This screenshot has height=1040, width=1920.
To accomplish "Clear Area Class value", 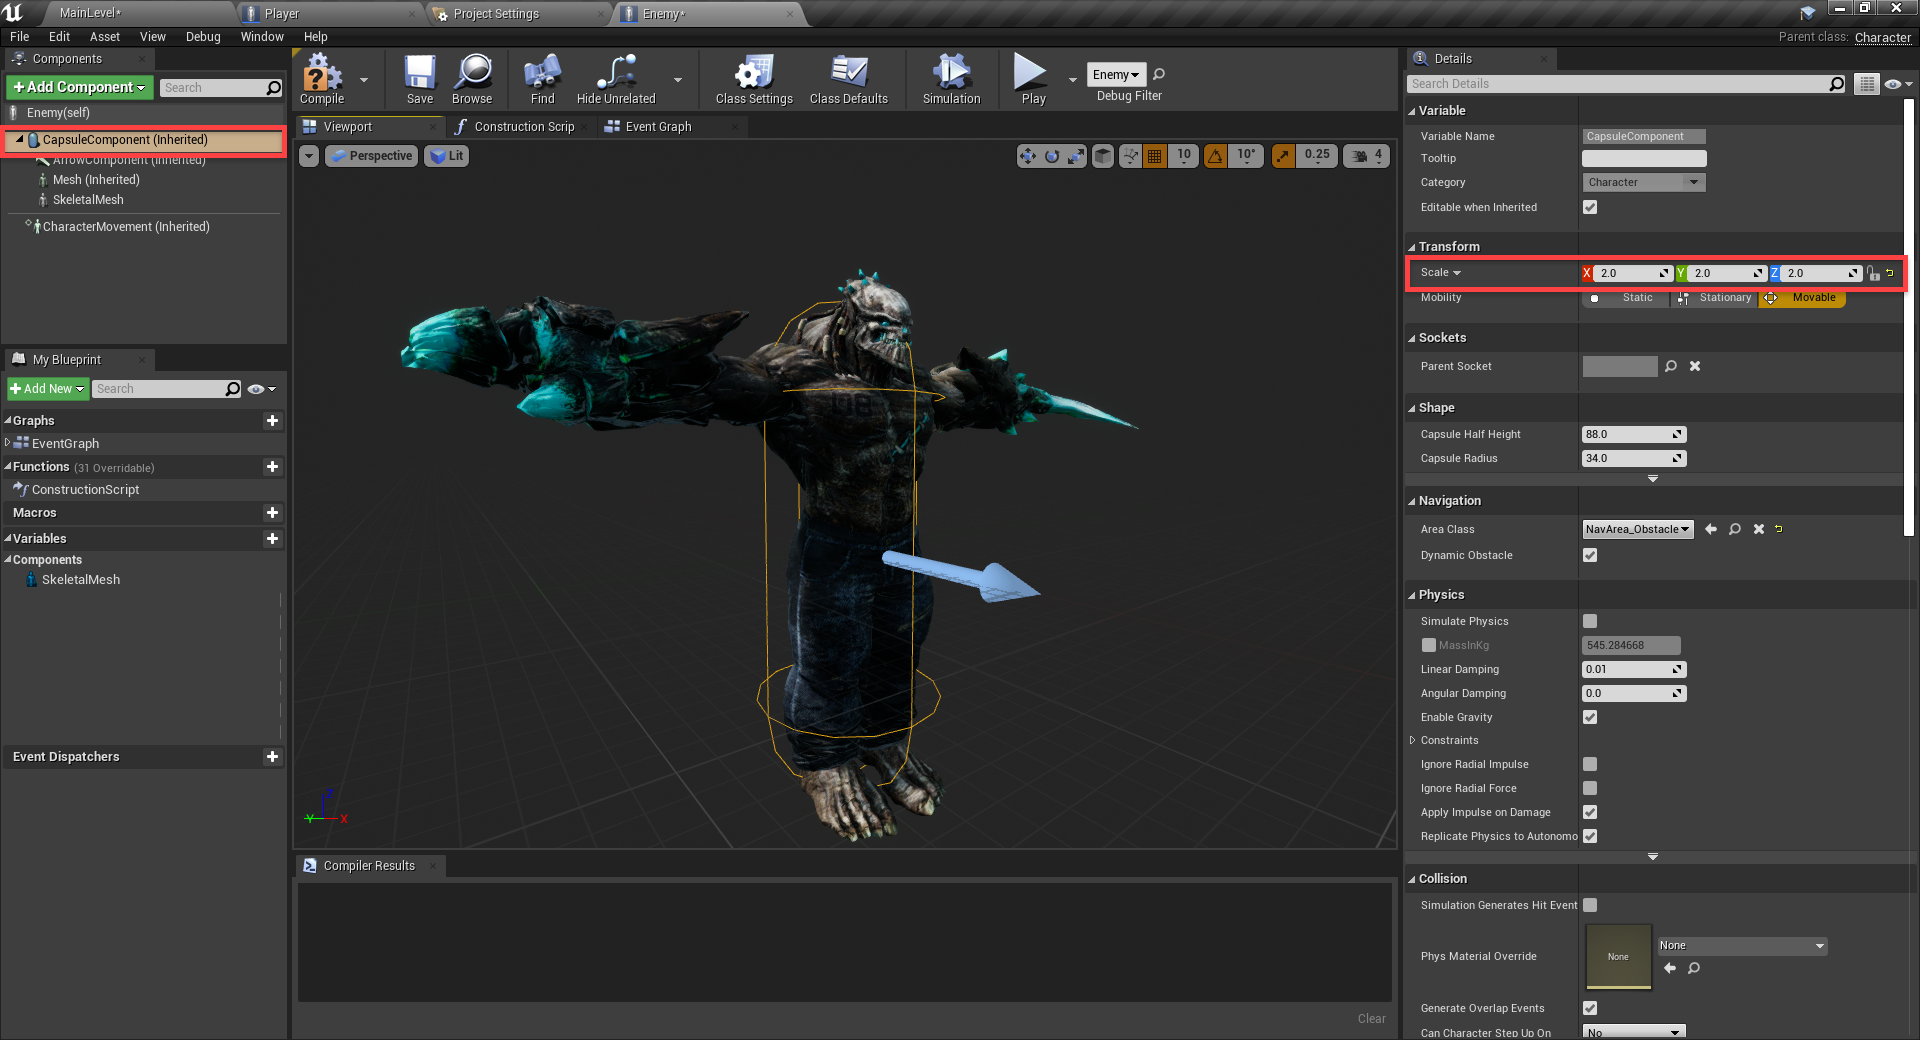I will tap(1759, 529).
